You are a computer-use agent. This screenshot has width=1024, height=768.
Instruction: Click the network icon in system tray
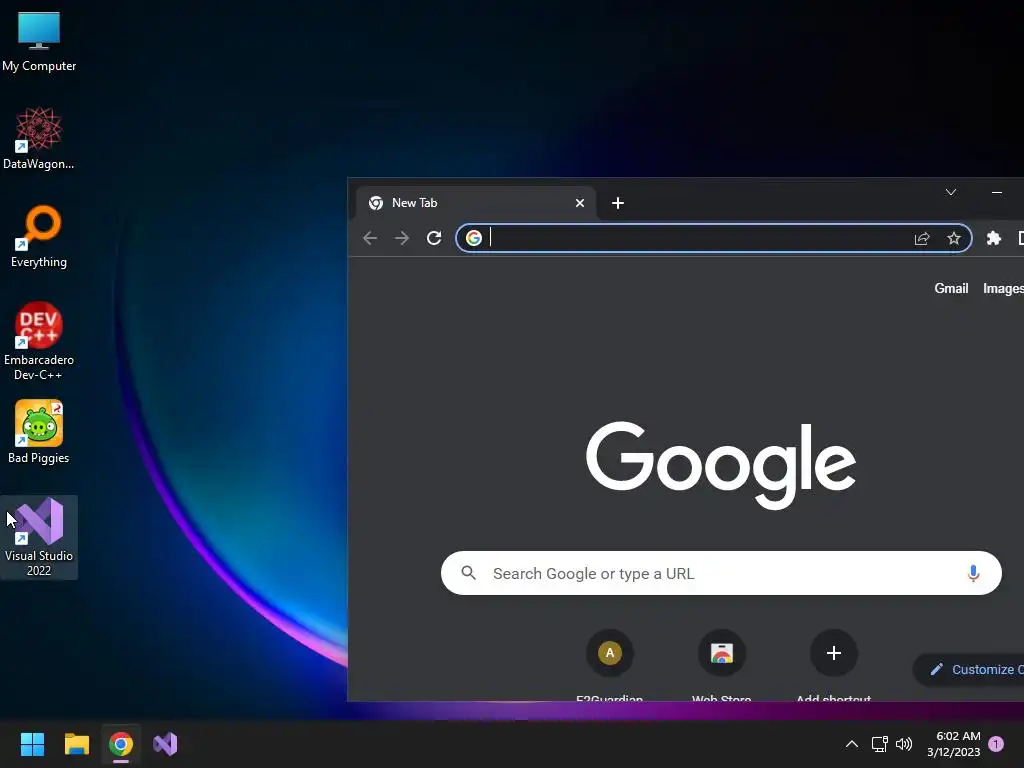pos(880,744)
